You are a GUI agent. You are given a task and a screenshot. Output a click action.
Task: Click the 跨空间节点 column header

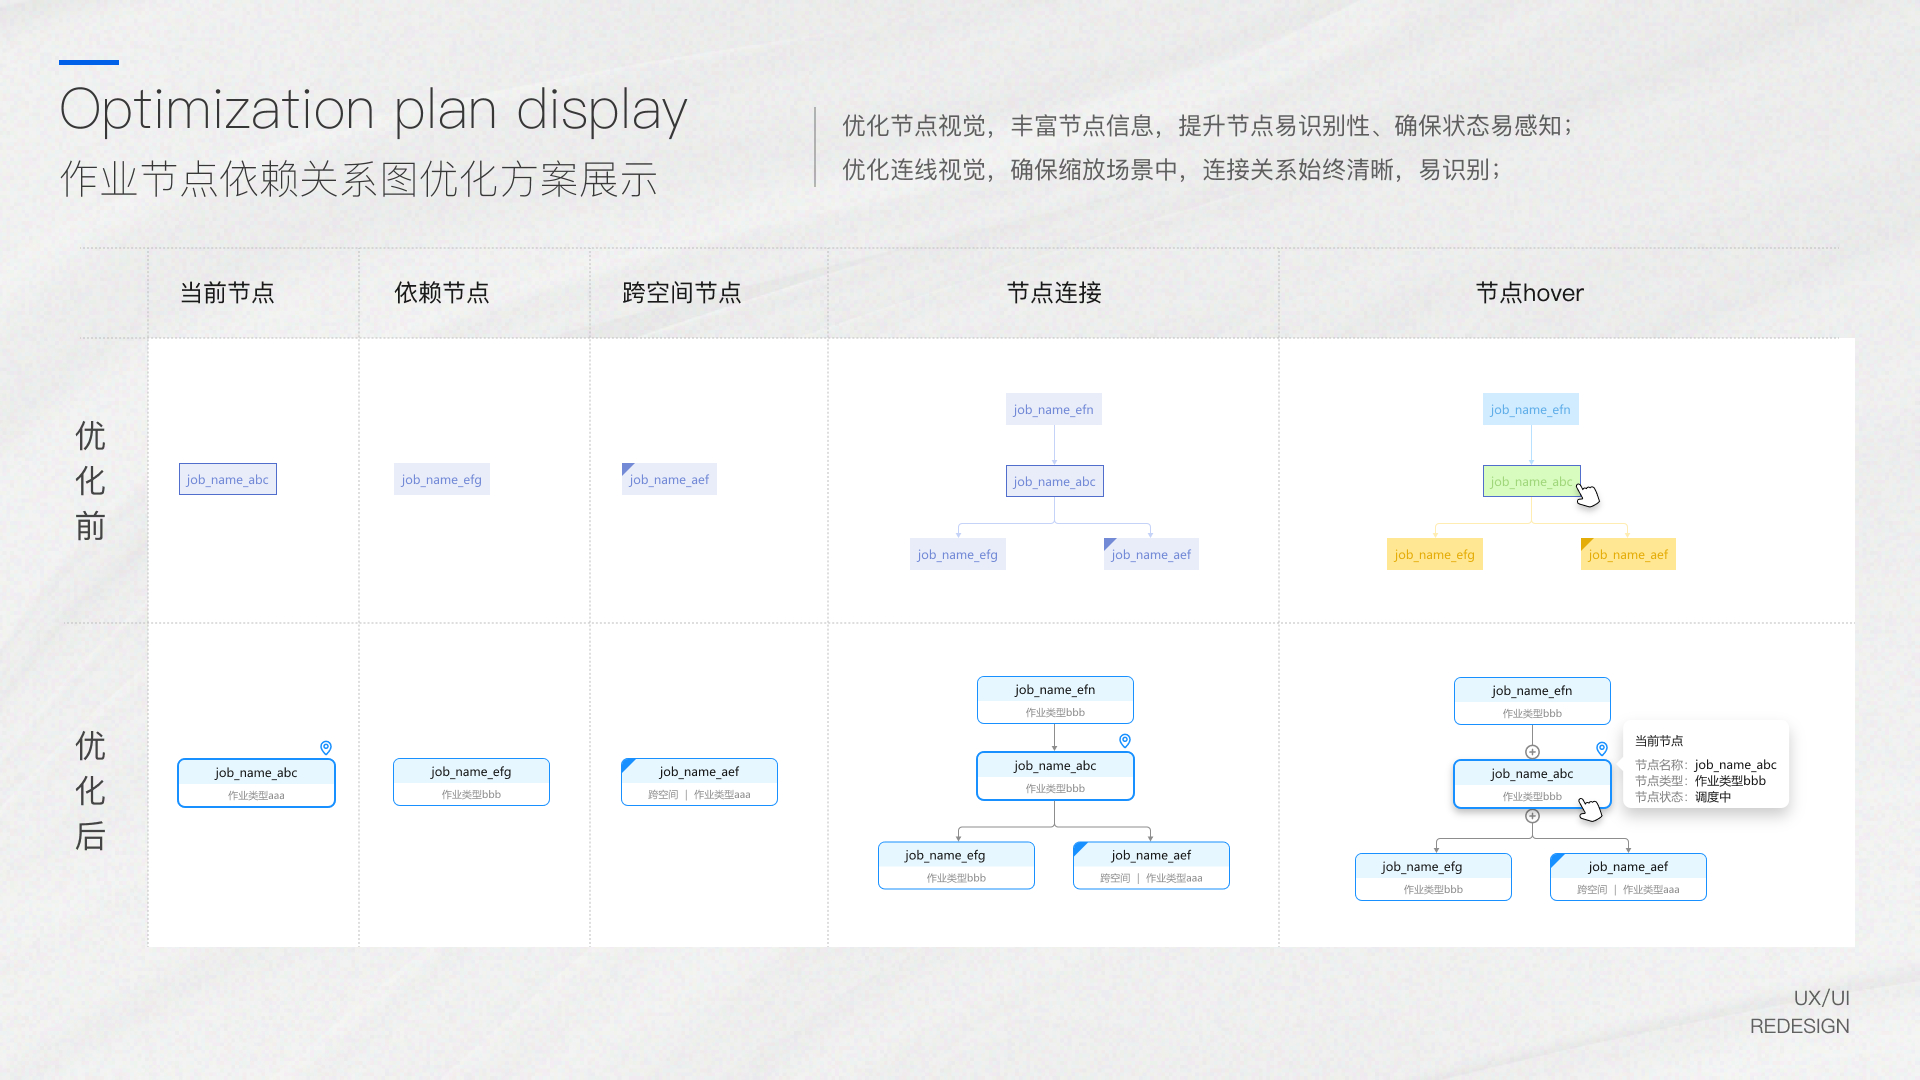click(x=681, y=293)
